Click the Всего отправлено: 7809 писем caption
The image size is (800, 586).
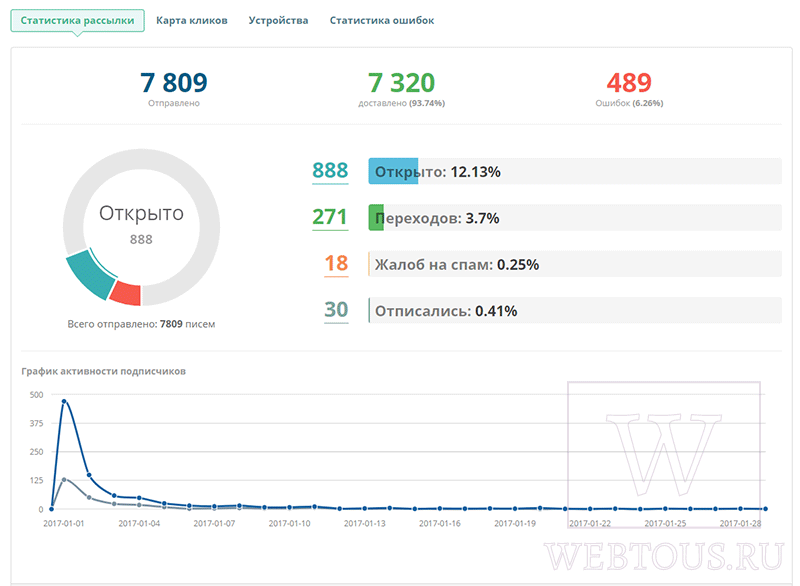pyautogui.click(x=141, y=324)
